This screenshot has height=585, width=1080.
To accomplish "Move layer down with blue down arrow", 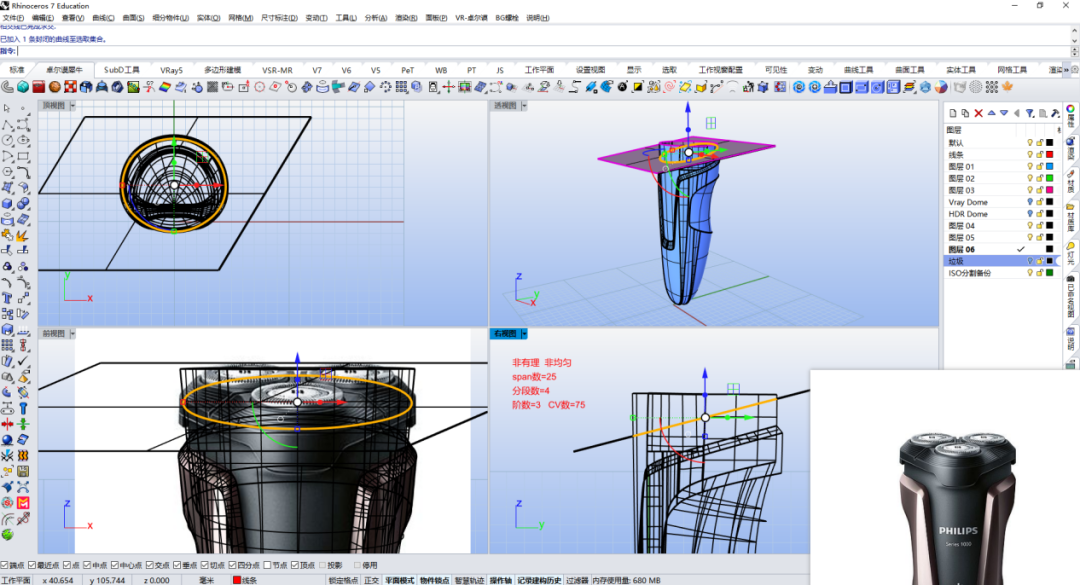I will (x=1004, y=113).
